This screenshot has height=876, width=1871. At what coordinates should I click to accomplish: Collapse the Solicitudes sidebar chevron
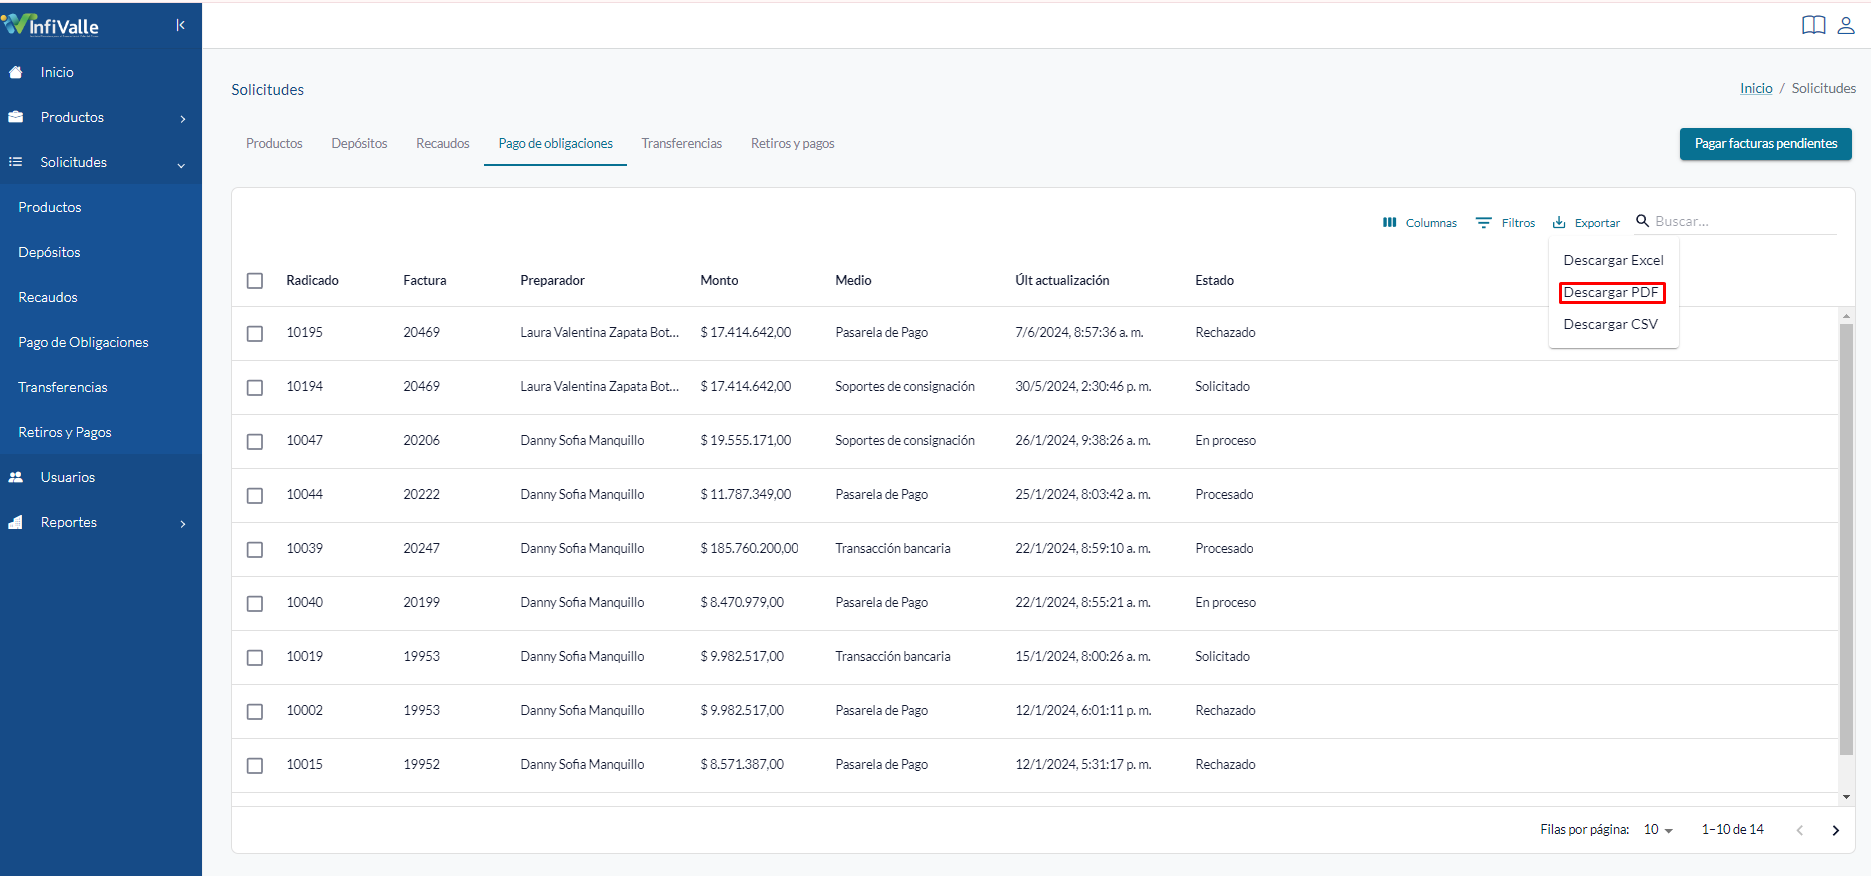[x=181, y=165]
